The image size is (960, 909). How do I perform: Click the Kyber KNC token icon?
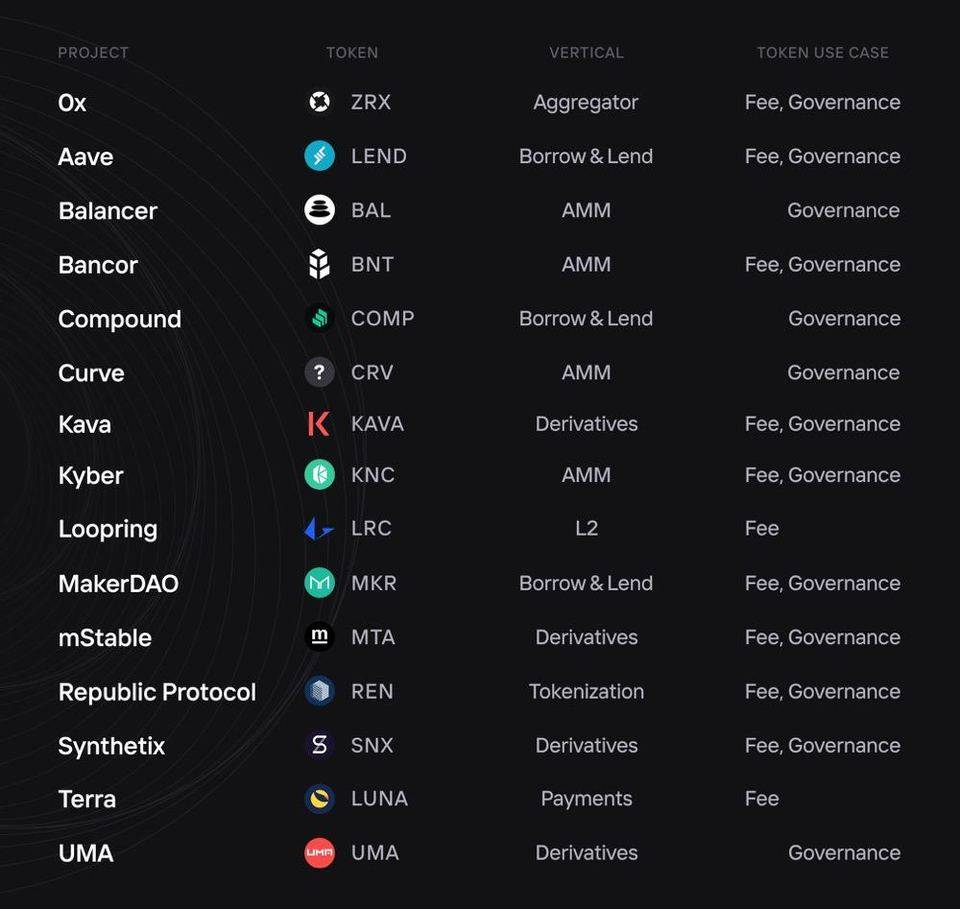319,475
